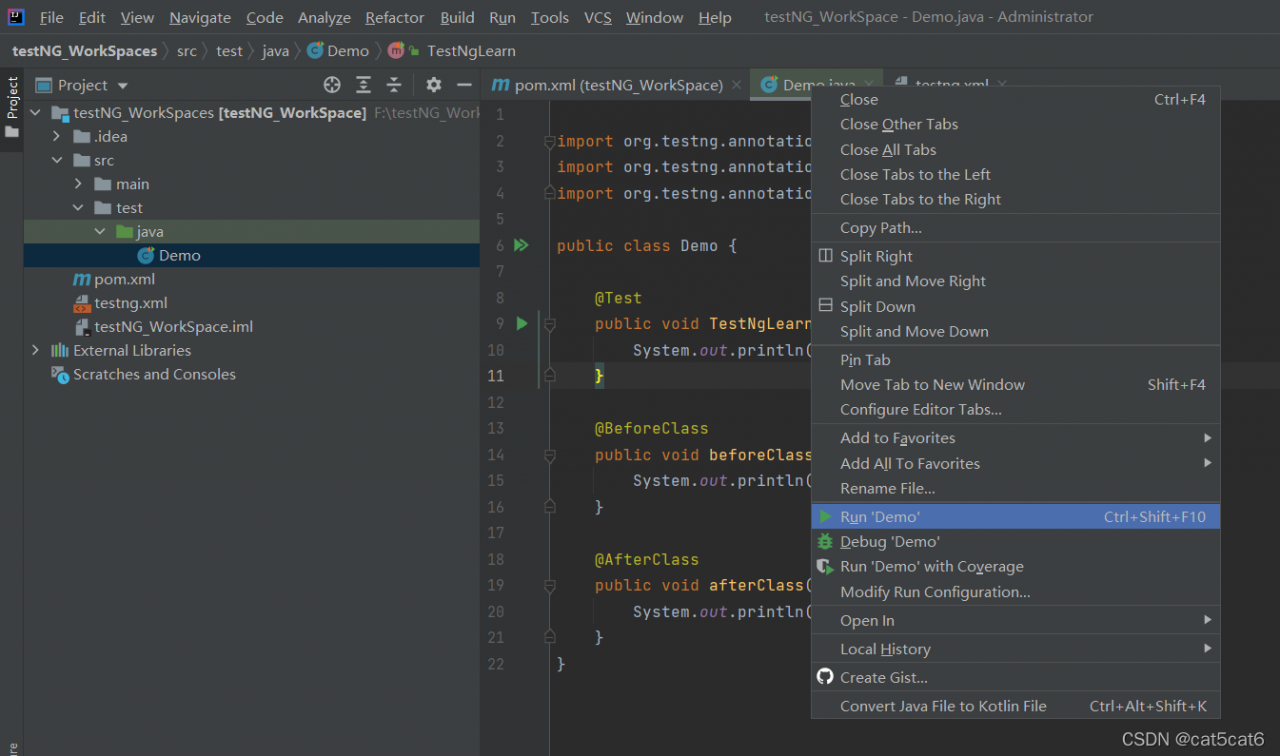1280x756 pixels.
Task: Open the Refactor menu
Action: (x=395, y=18)
